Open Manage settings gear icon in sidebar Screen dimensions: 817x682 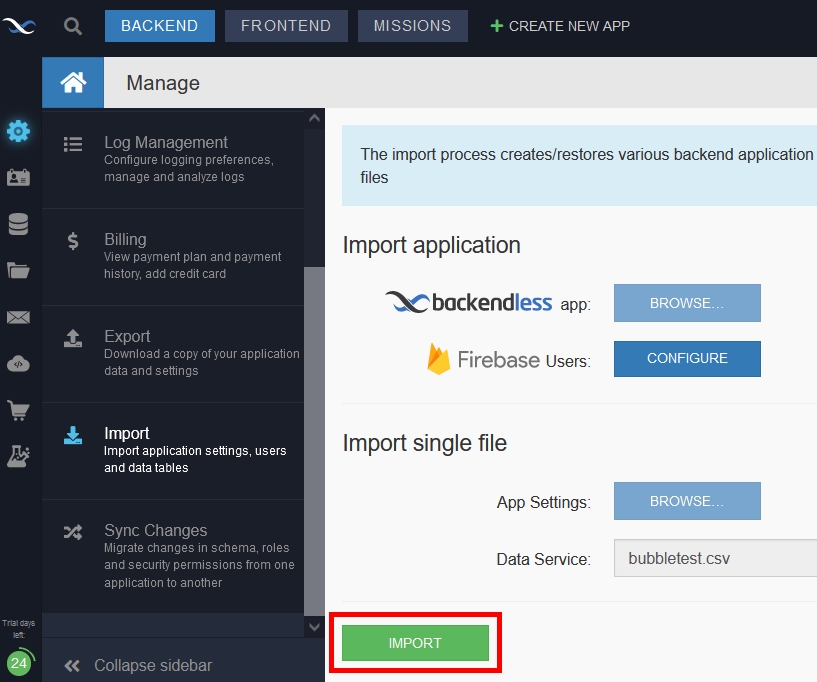click(18, 131)
